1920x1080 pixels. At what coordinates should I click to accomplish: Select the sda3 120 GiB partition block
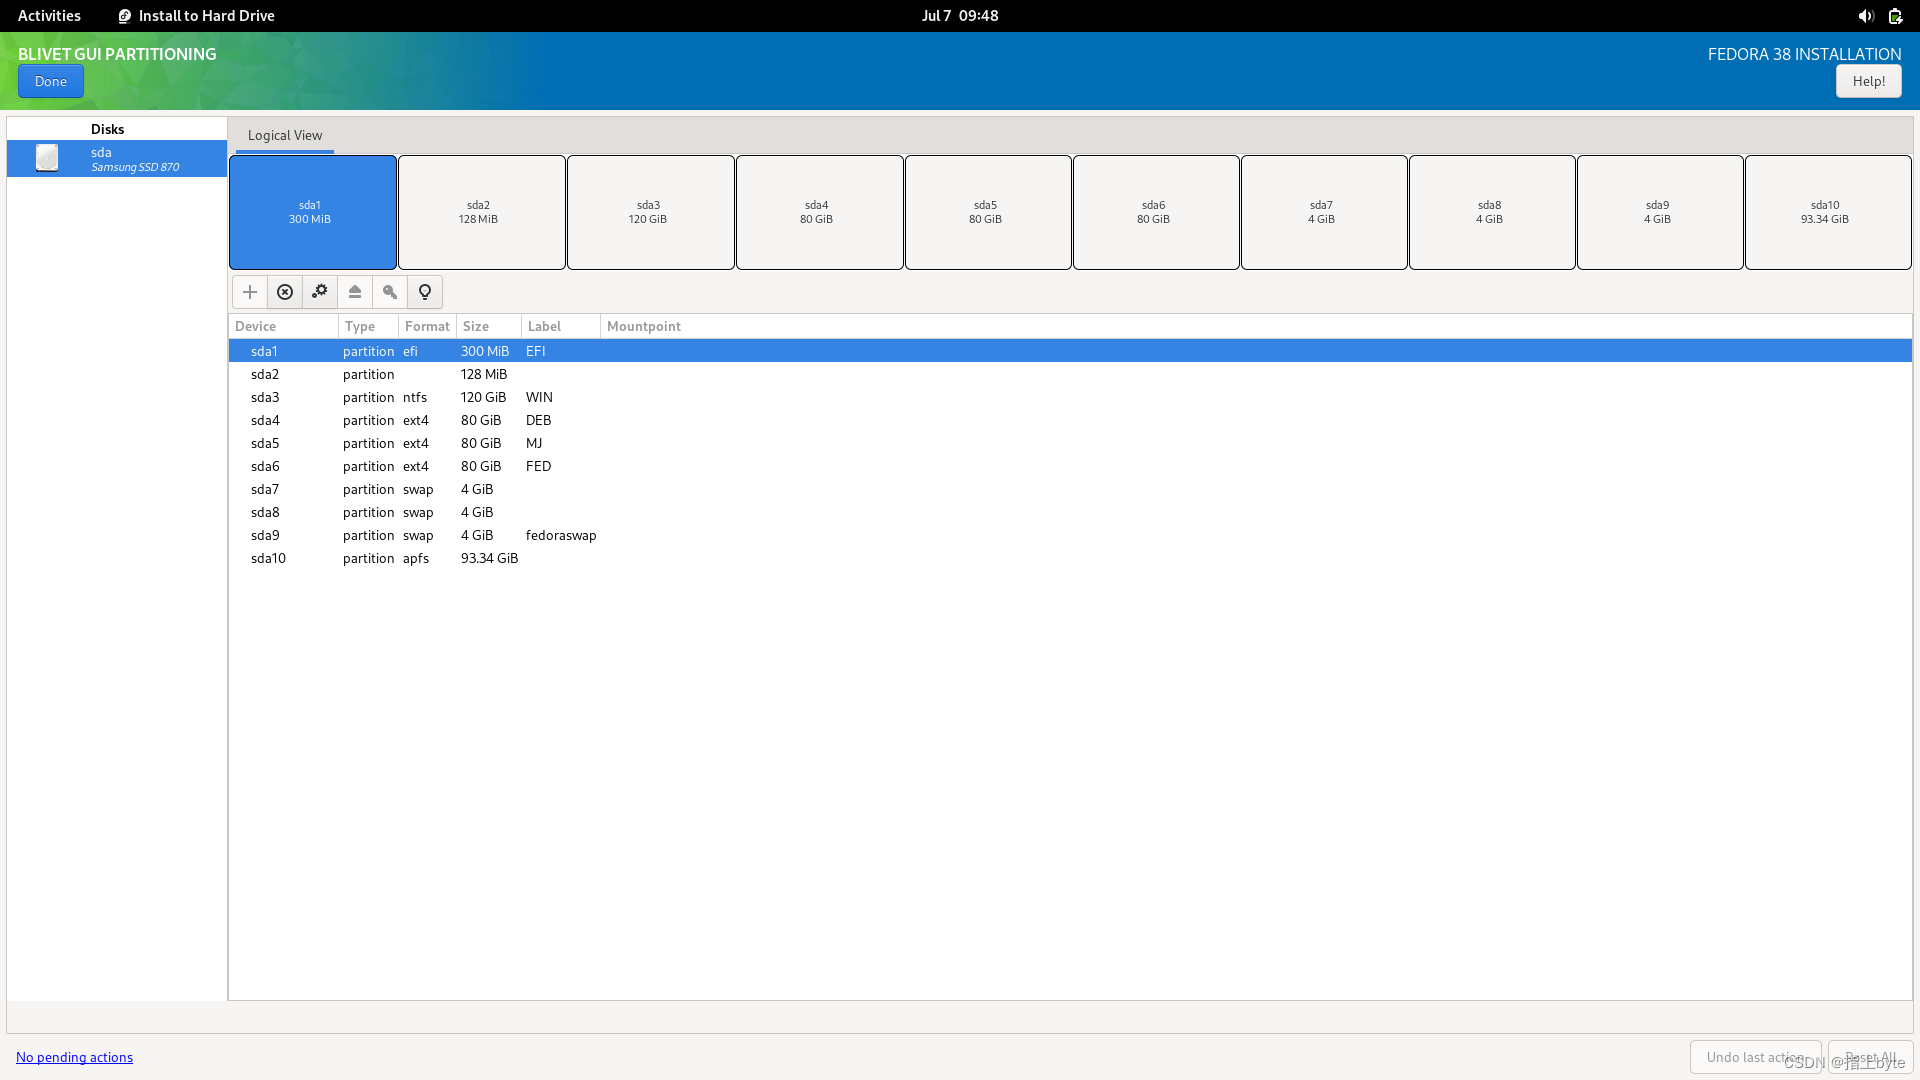650,212
